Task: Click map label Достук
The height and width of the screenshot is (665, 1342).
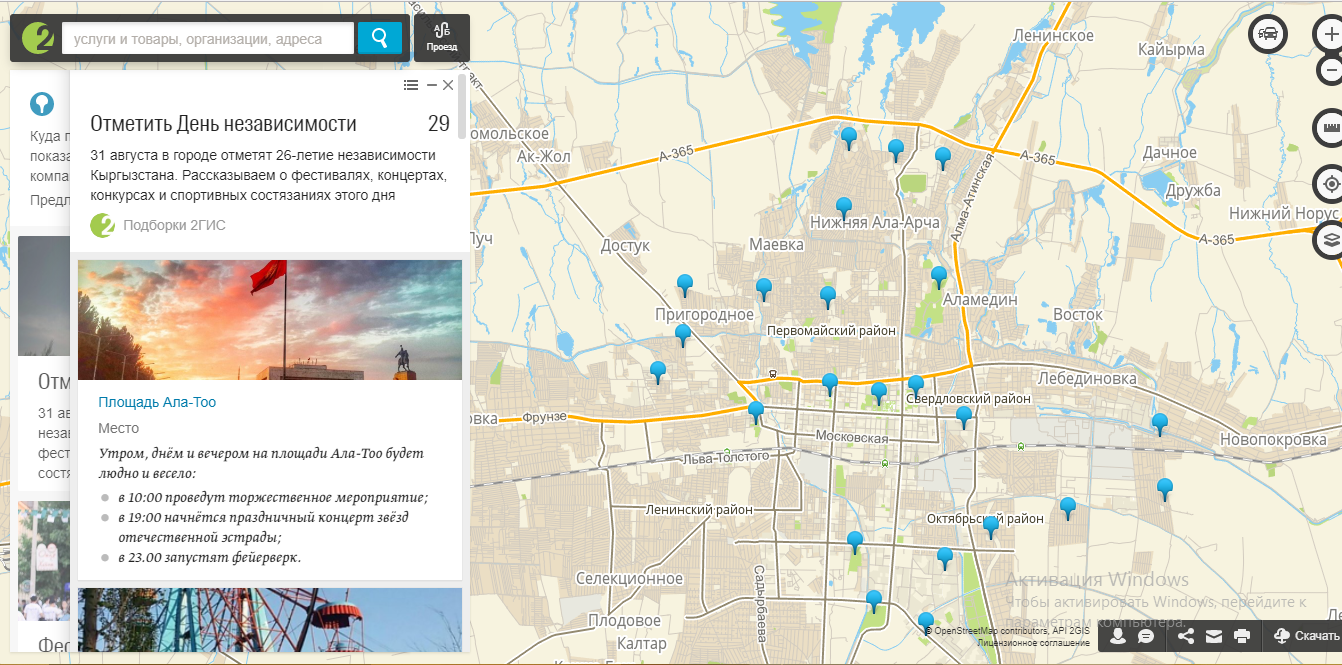Action: [x=625, y=245]
